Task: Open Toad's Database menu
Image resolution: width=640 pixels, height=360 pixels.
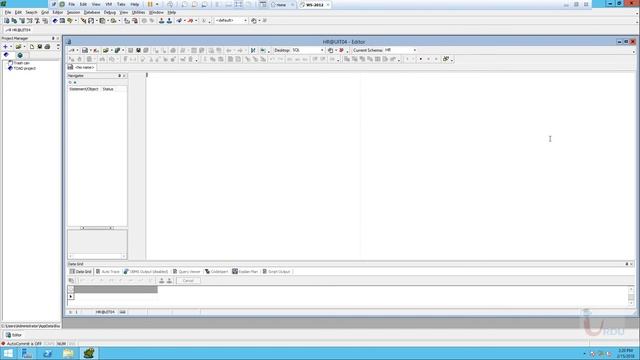Action: tap(92, 13)
